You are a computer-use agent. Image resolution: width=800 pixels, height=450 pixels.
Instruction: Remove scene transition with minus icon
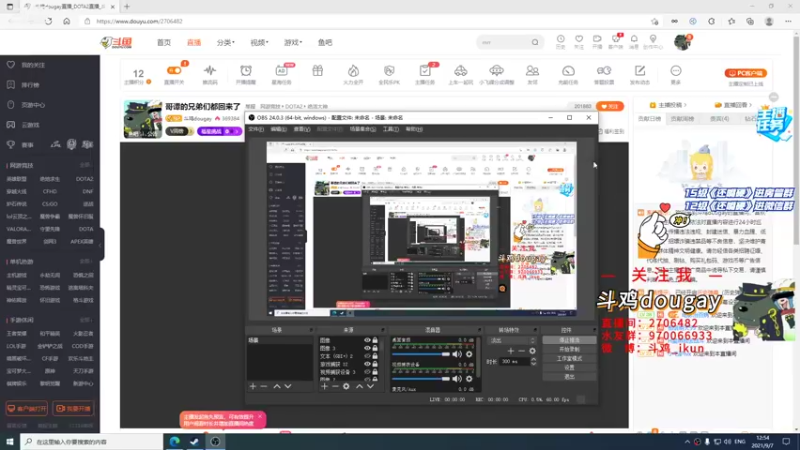pos(521,351)
